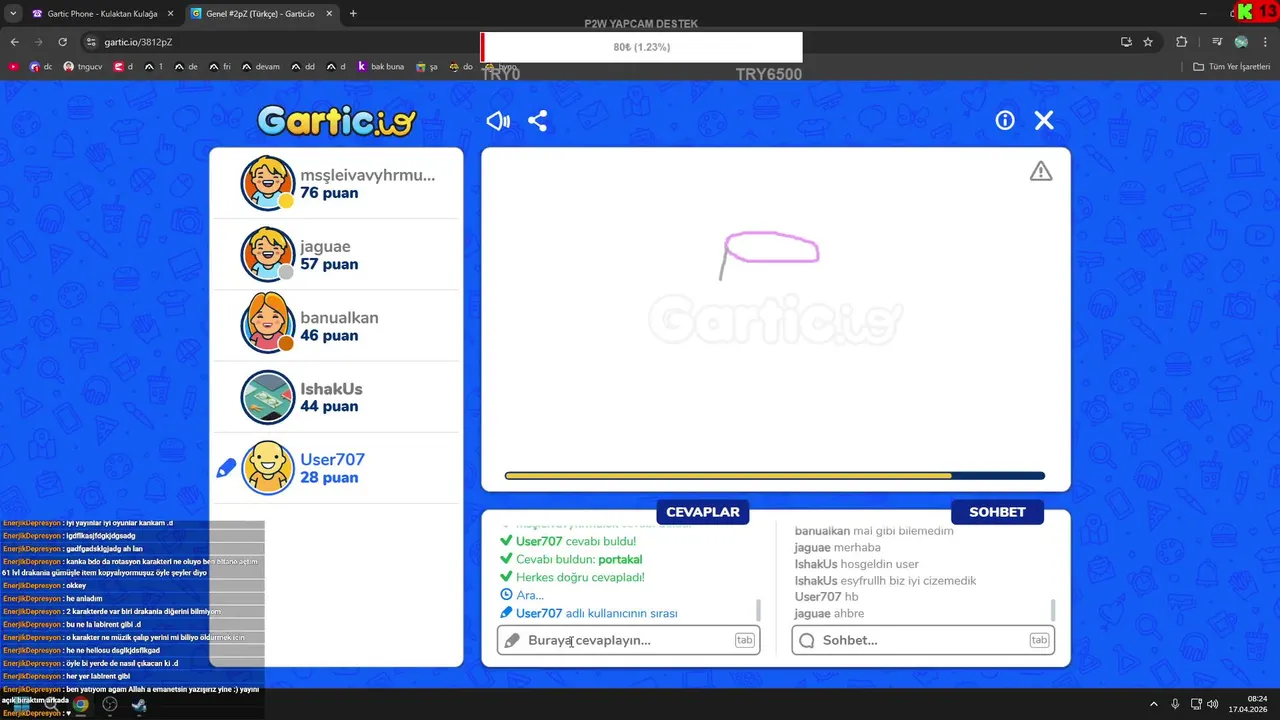Screen dimensions: 1280x720
Task: Open the site information icon in address bar
Action: coord(90,42)
